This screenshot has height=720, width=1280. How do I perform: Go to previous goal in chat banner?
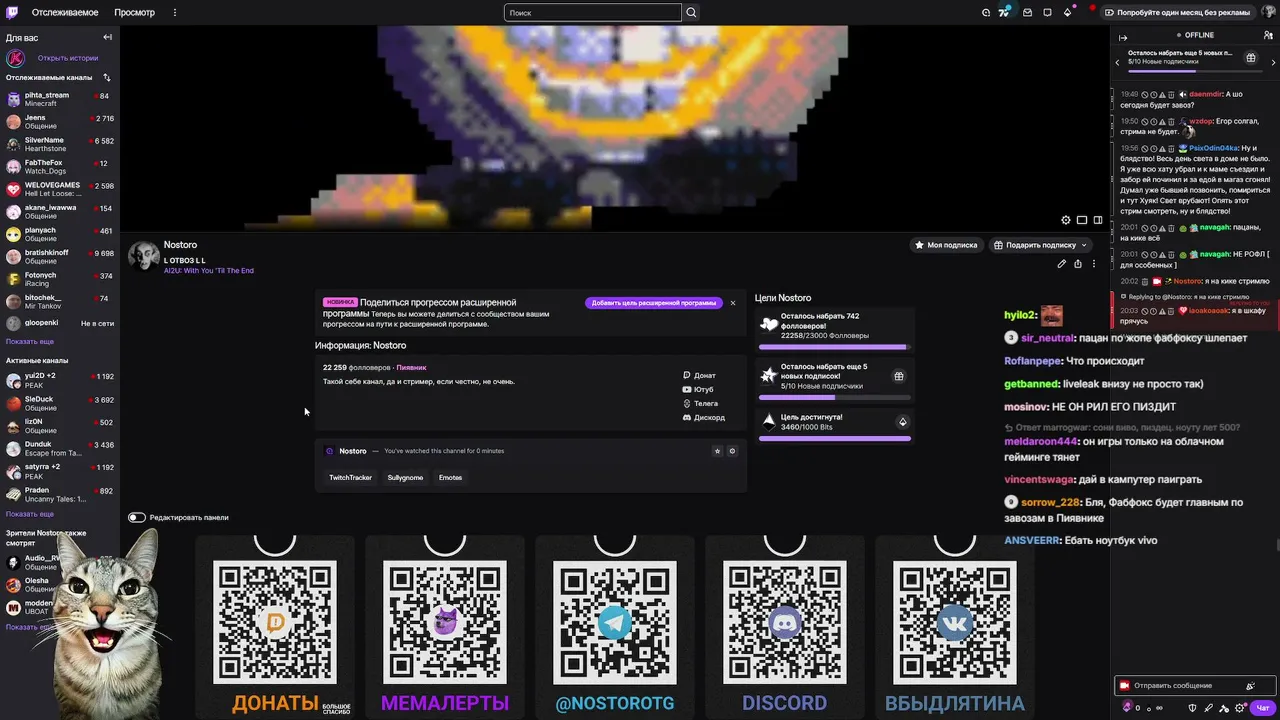[1117, 63]
